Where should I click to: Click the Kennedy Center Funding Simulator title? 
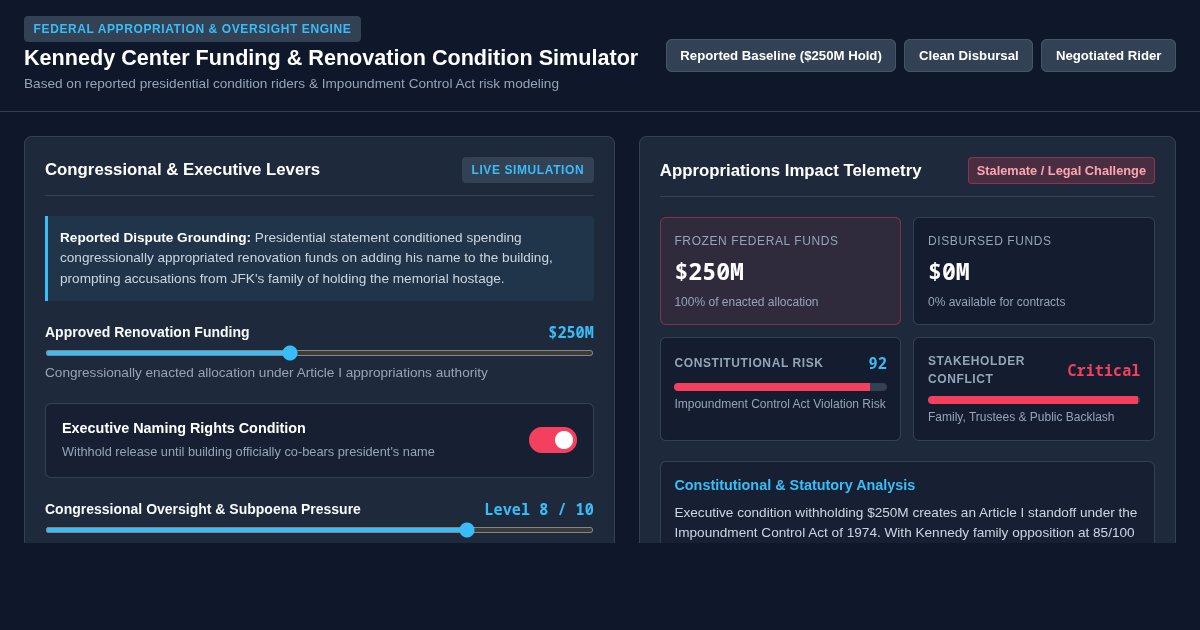coord(331,58)
